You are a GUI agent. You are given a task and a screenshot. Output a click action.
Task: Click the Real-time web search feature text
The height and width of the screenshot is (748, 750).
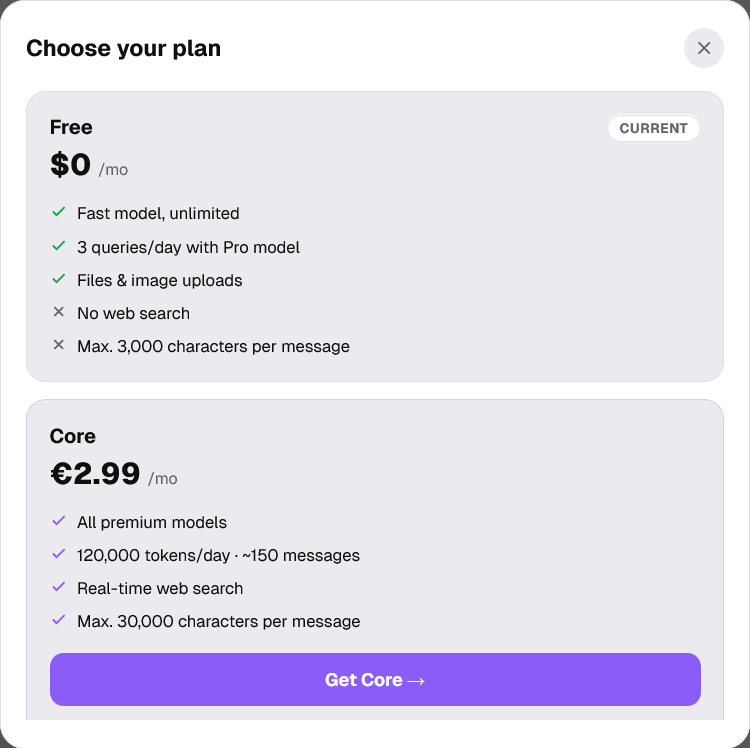(160, 588)
